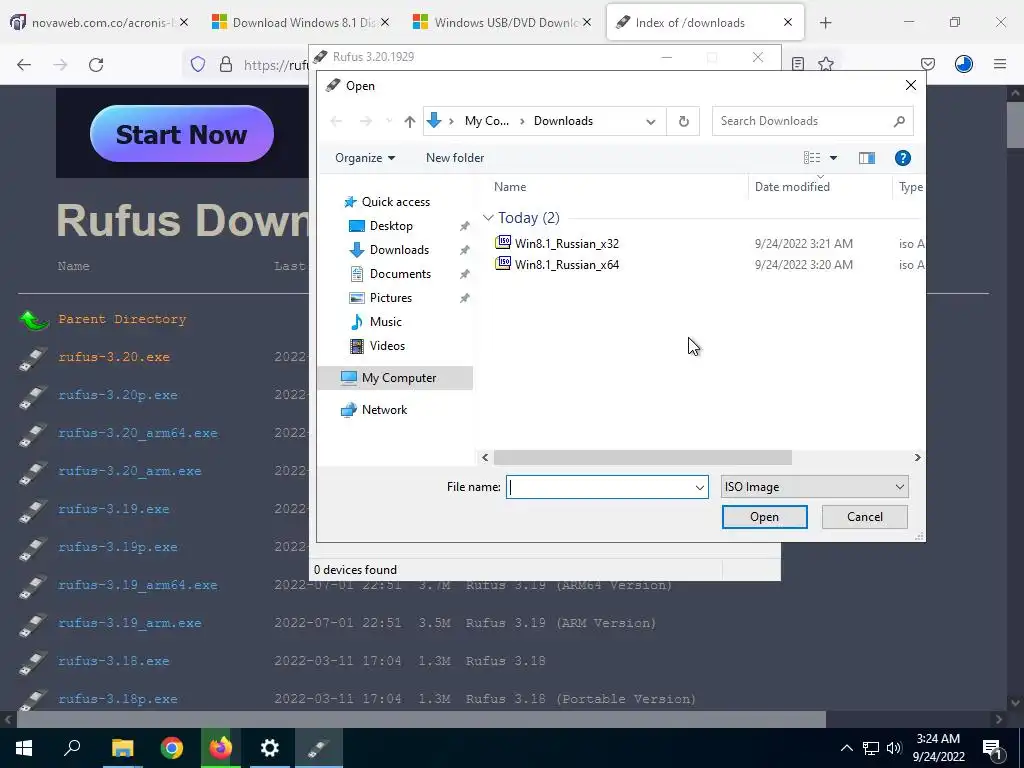Open Downloads in Quick access sidebar
This screenshot has width=1024, height=768.
(x=399, y=250)
